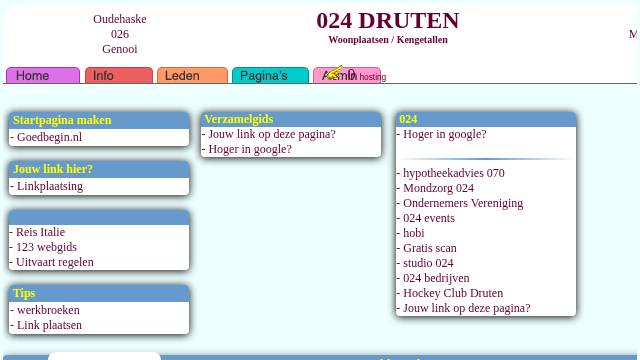Viewport: 640px width, 360px height.
Task: Open the pink Admin tab
Action: pos(347,76)
